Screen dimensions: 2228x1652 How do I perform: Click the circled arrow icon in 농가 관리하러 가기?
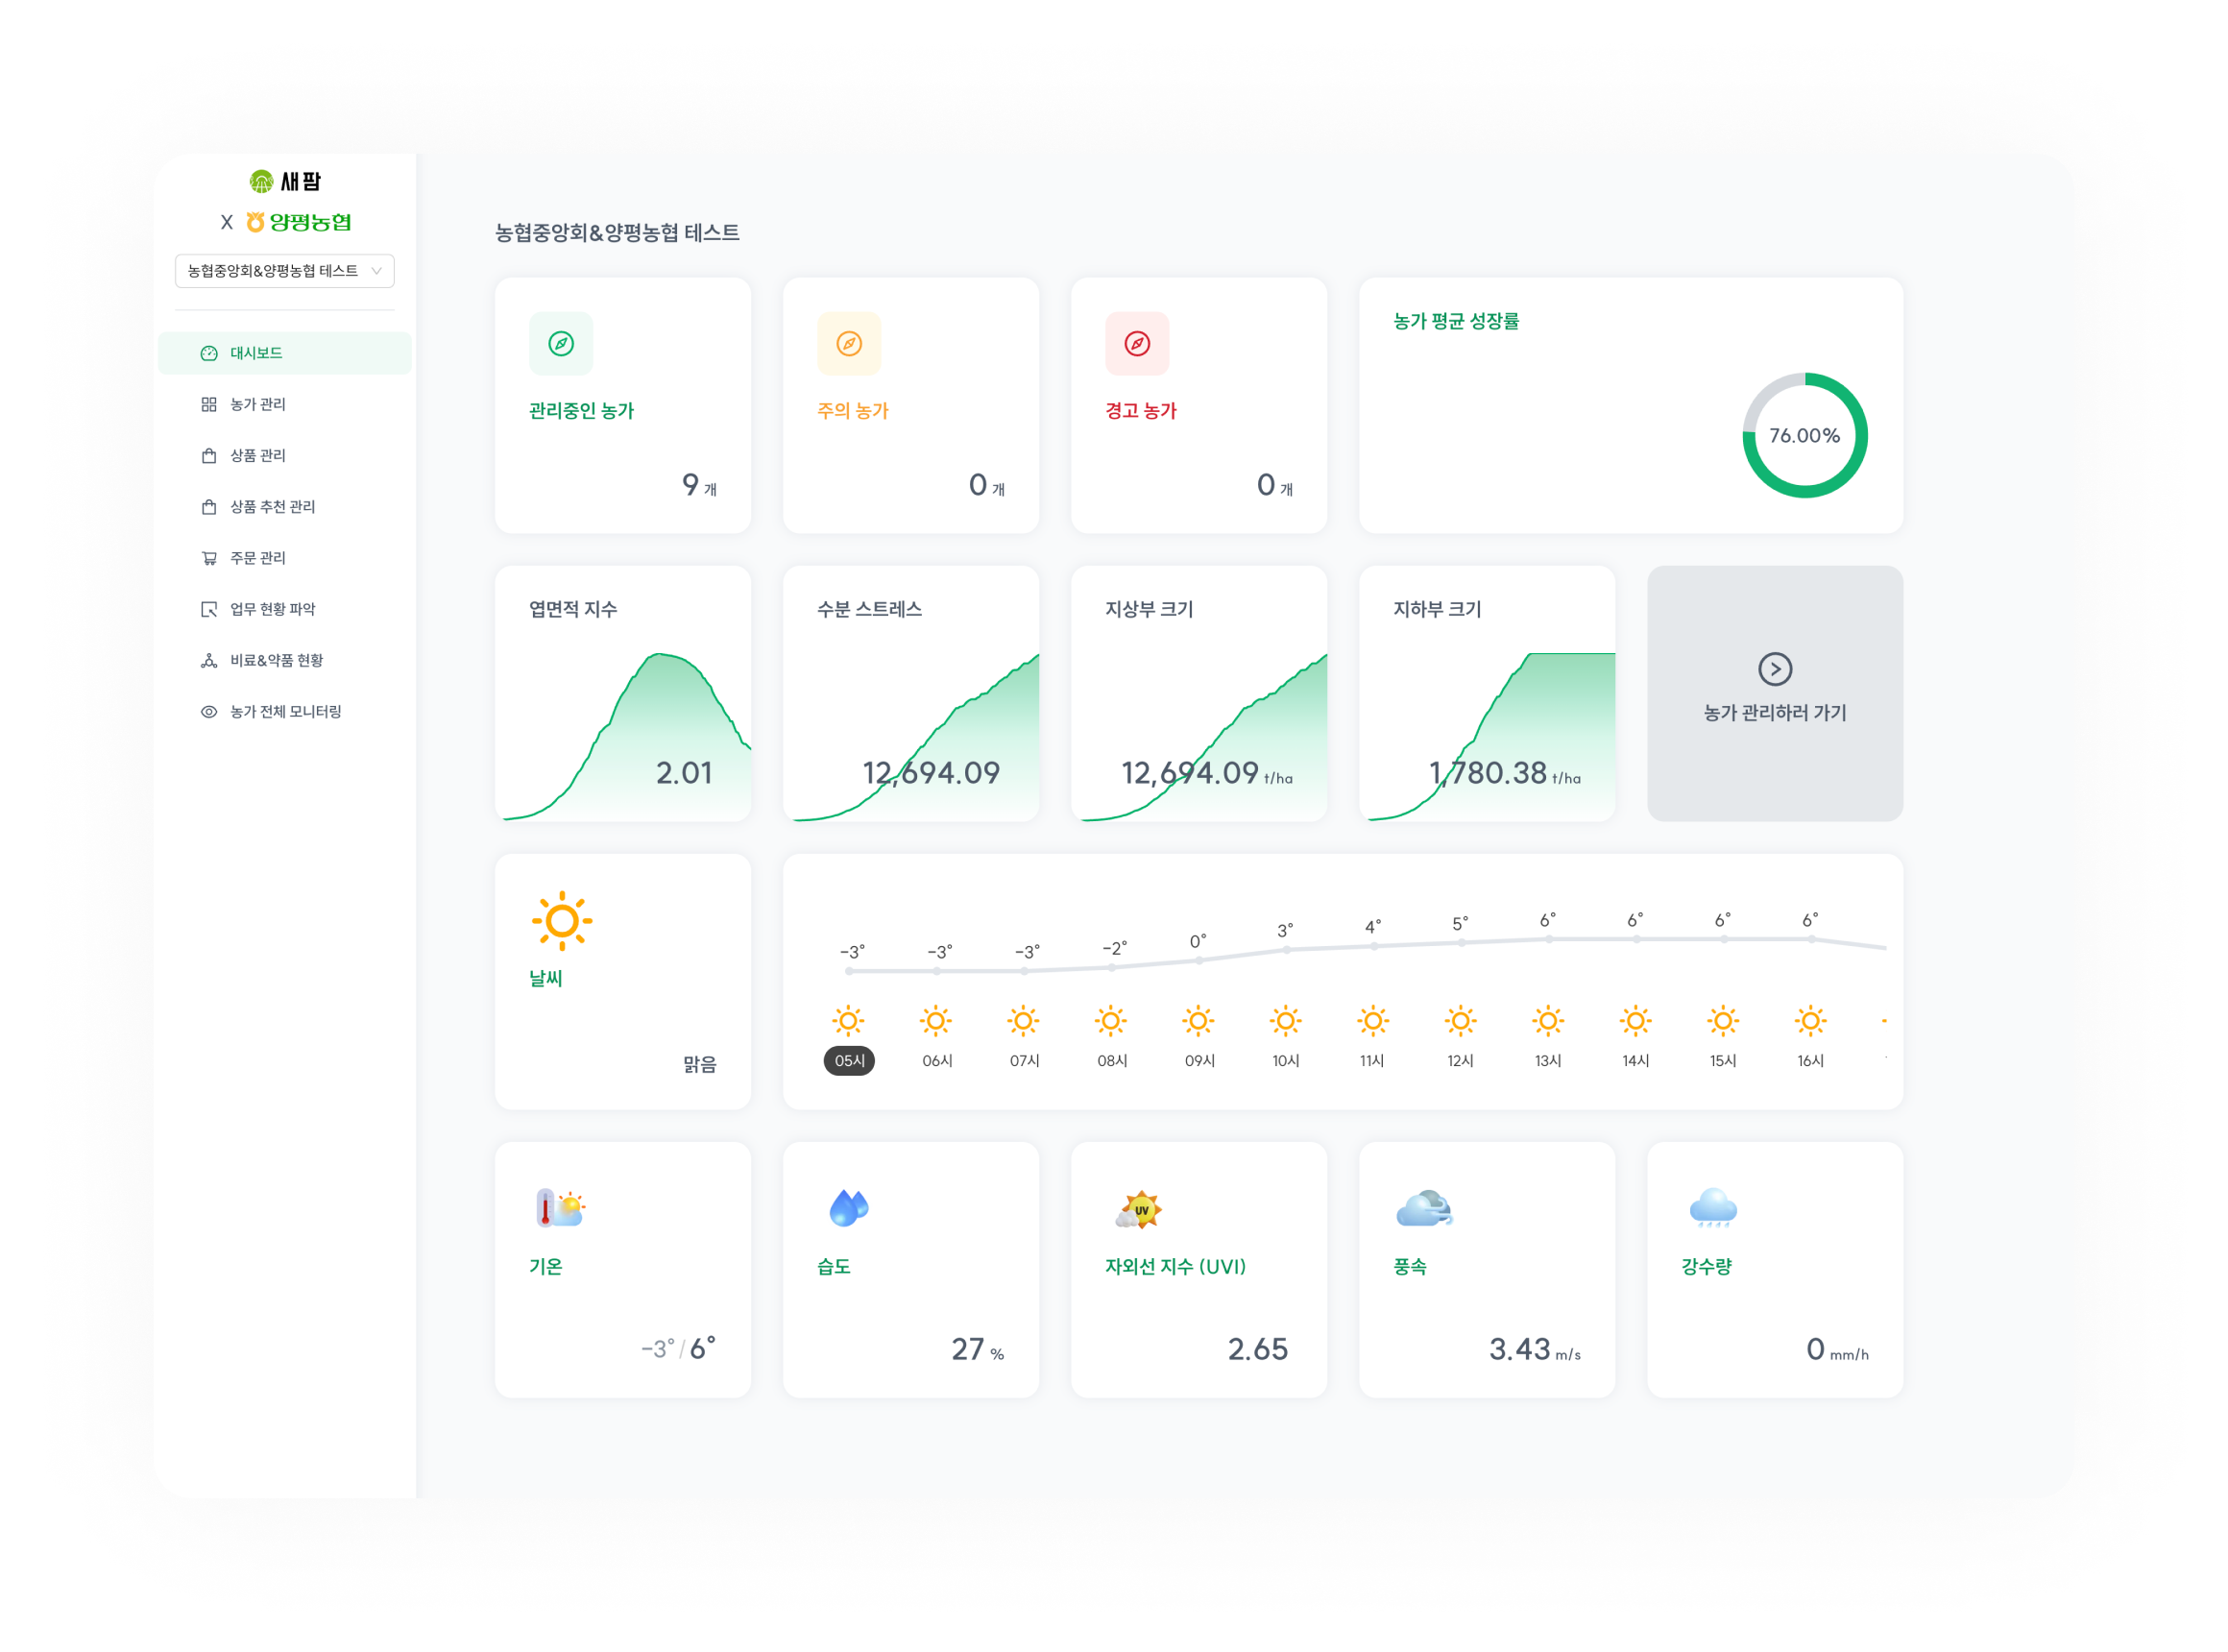click(1775, 669)
